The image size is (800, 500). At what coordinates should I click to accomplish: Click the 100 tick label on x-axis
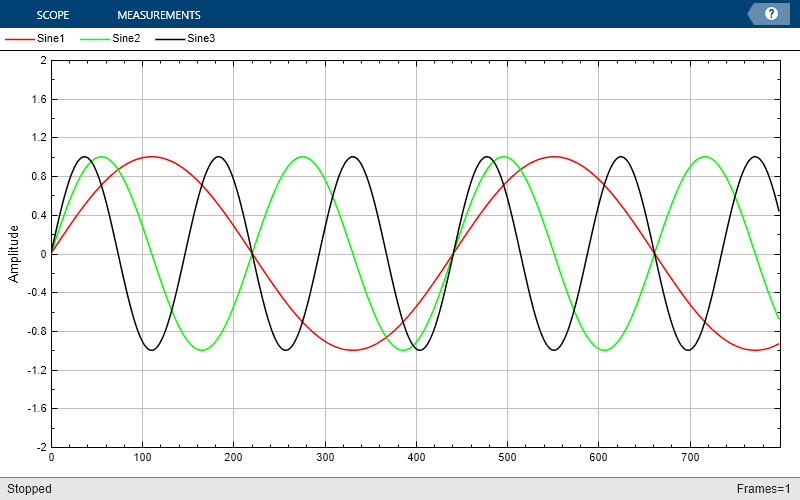[142, 458]
